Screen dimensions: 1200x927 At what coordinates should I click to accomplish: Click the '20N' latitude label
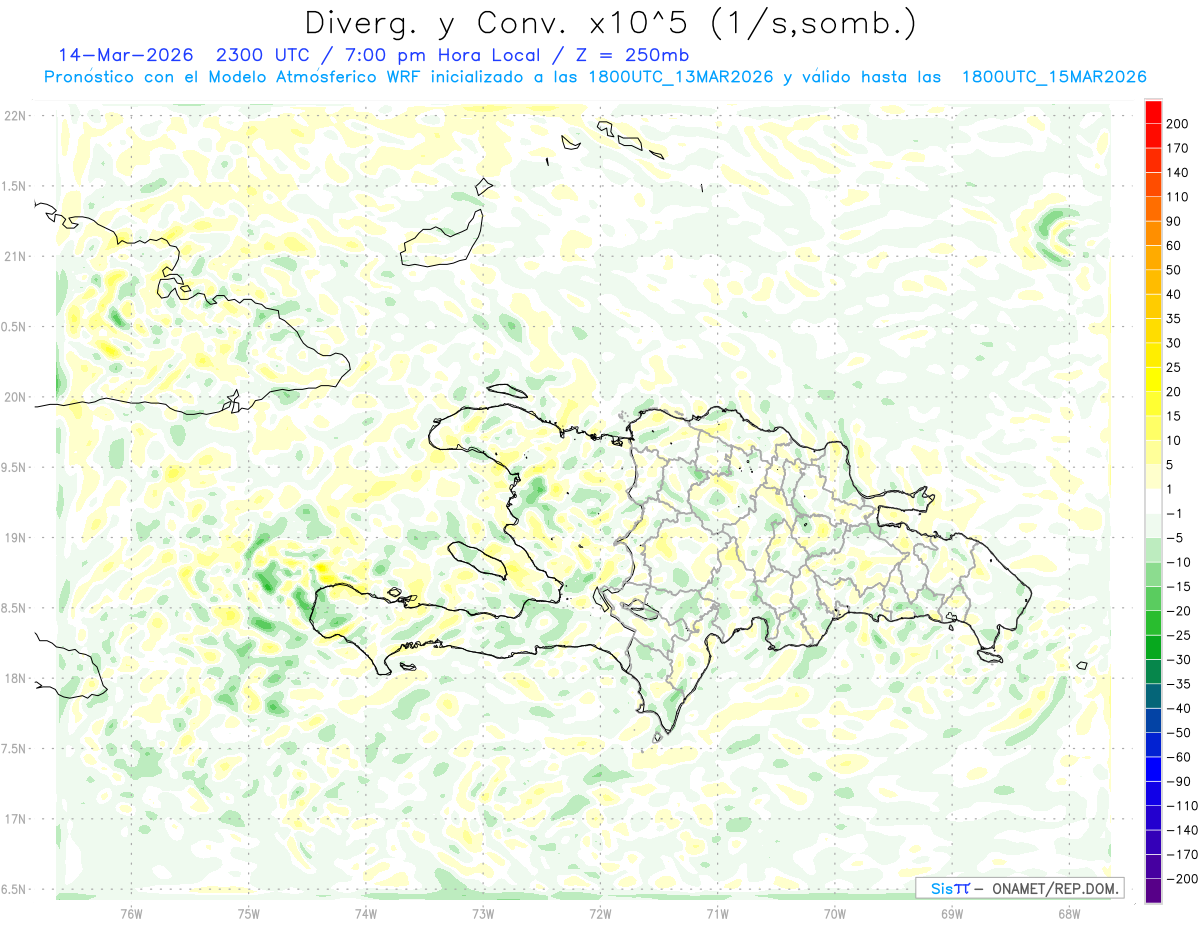click(x=16, y=397)
